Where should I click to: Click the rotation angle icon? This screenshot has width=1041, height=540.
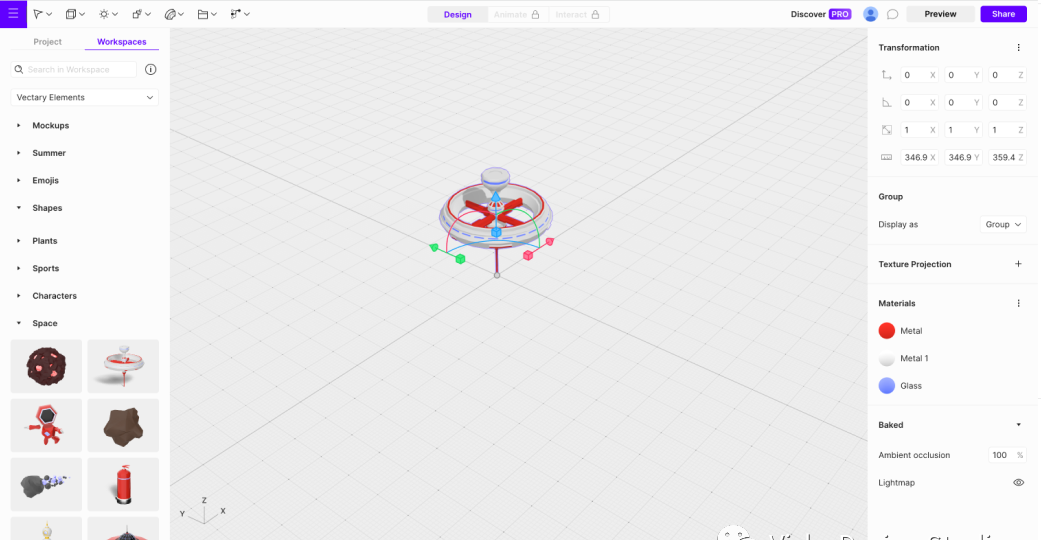[886, 102]
